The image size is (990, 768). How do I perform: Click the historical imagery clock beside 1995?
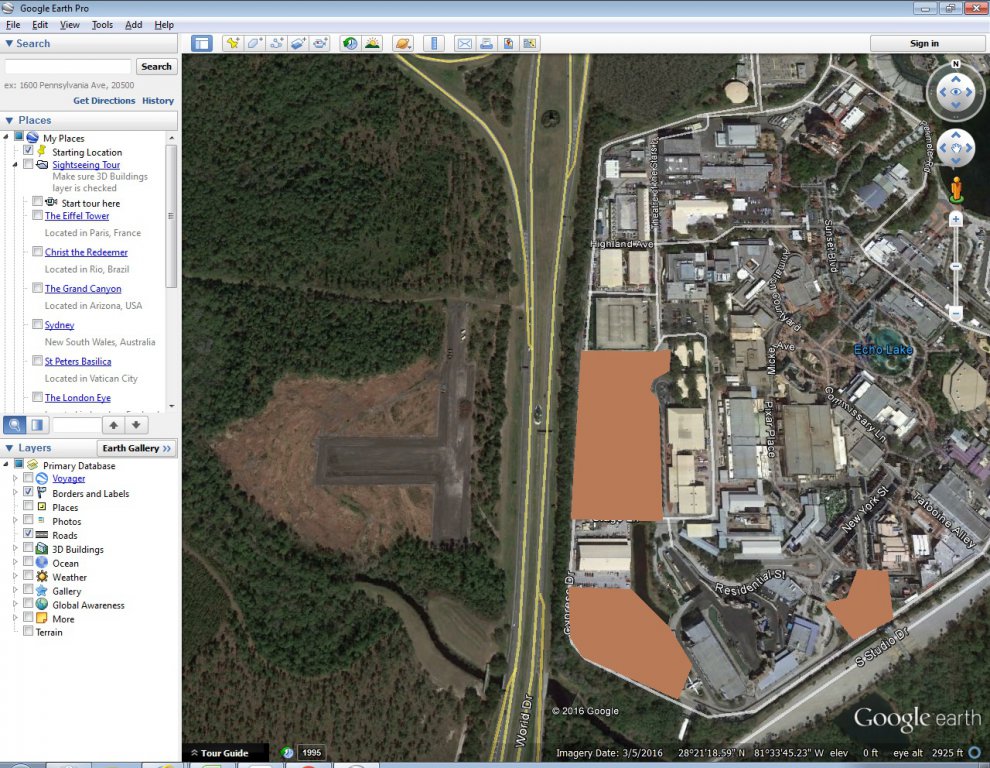[287, 752]
